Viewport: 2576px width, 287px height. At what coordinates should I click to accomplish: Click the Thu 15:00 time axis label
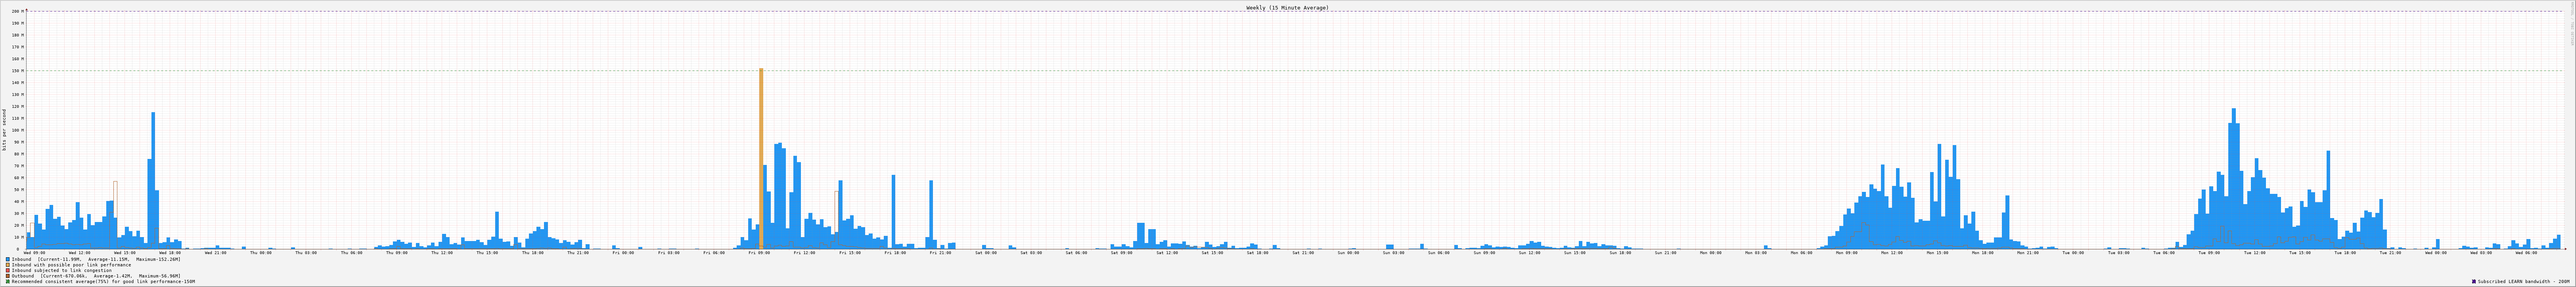(x=487, y=253)
